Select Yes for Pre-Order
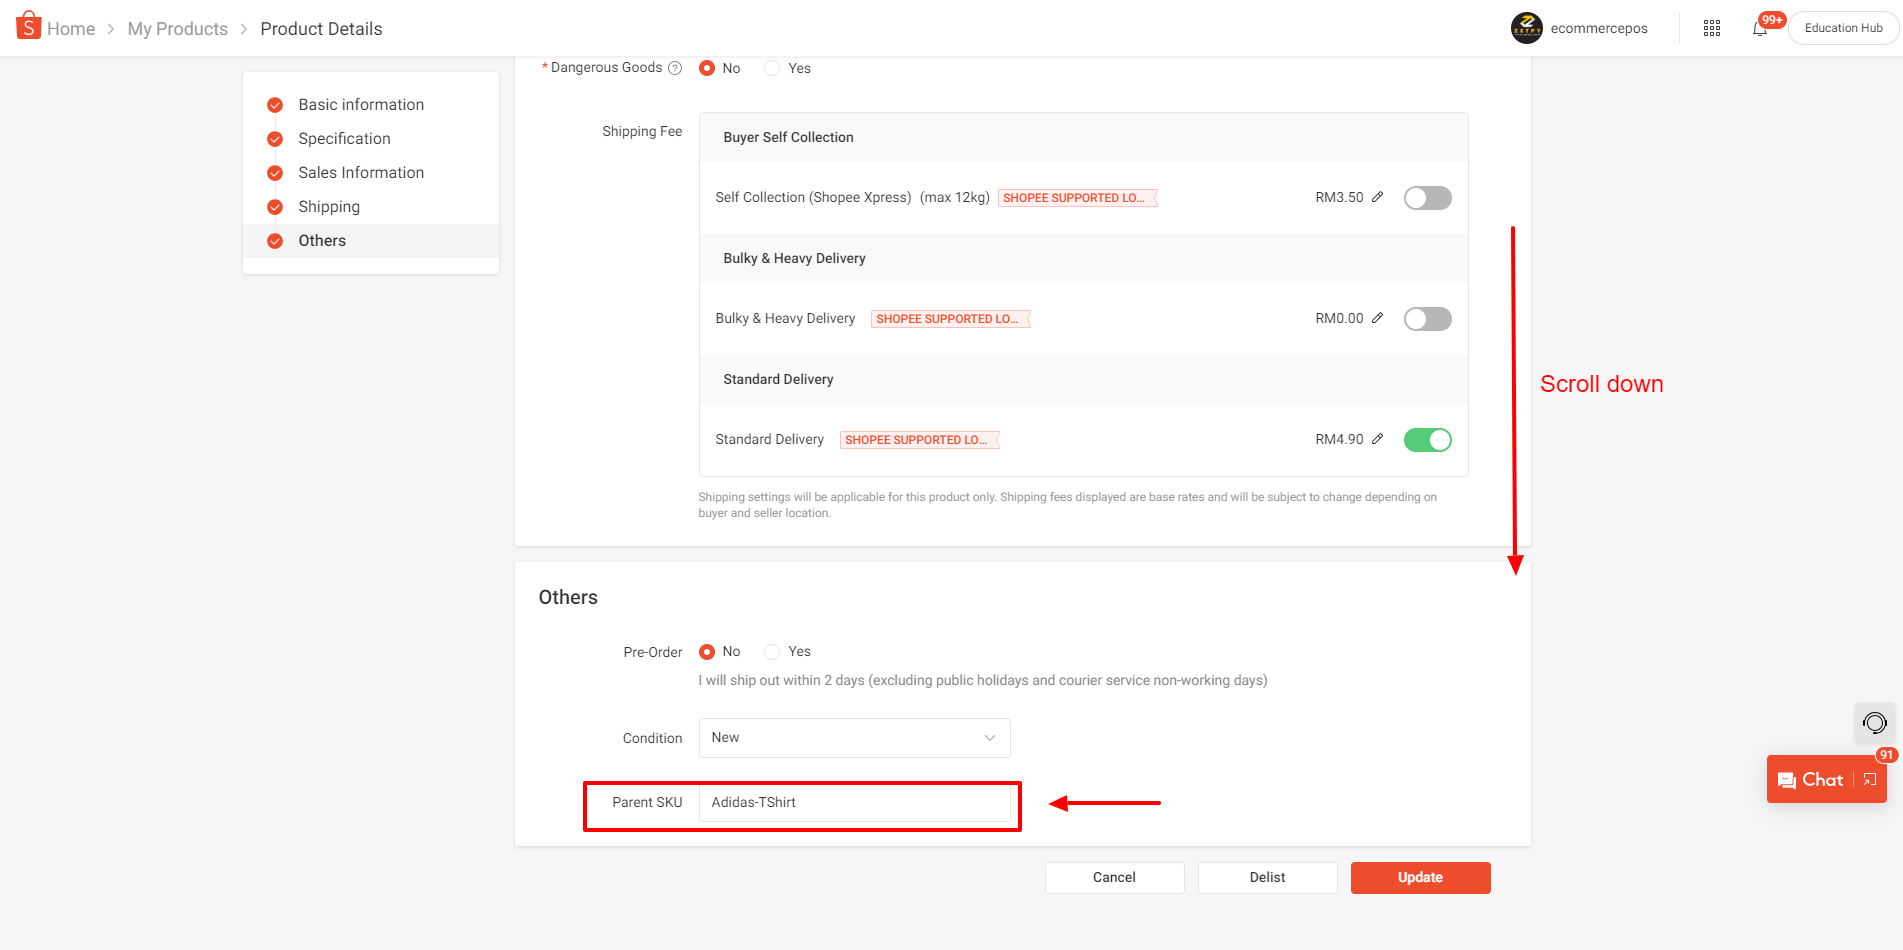 (772, 652)
